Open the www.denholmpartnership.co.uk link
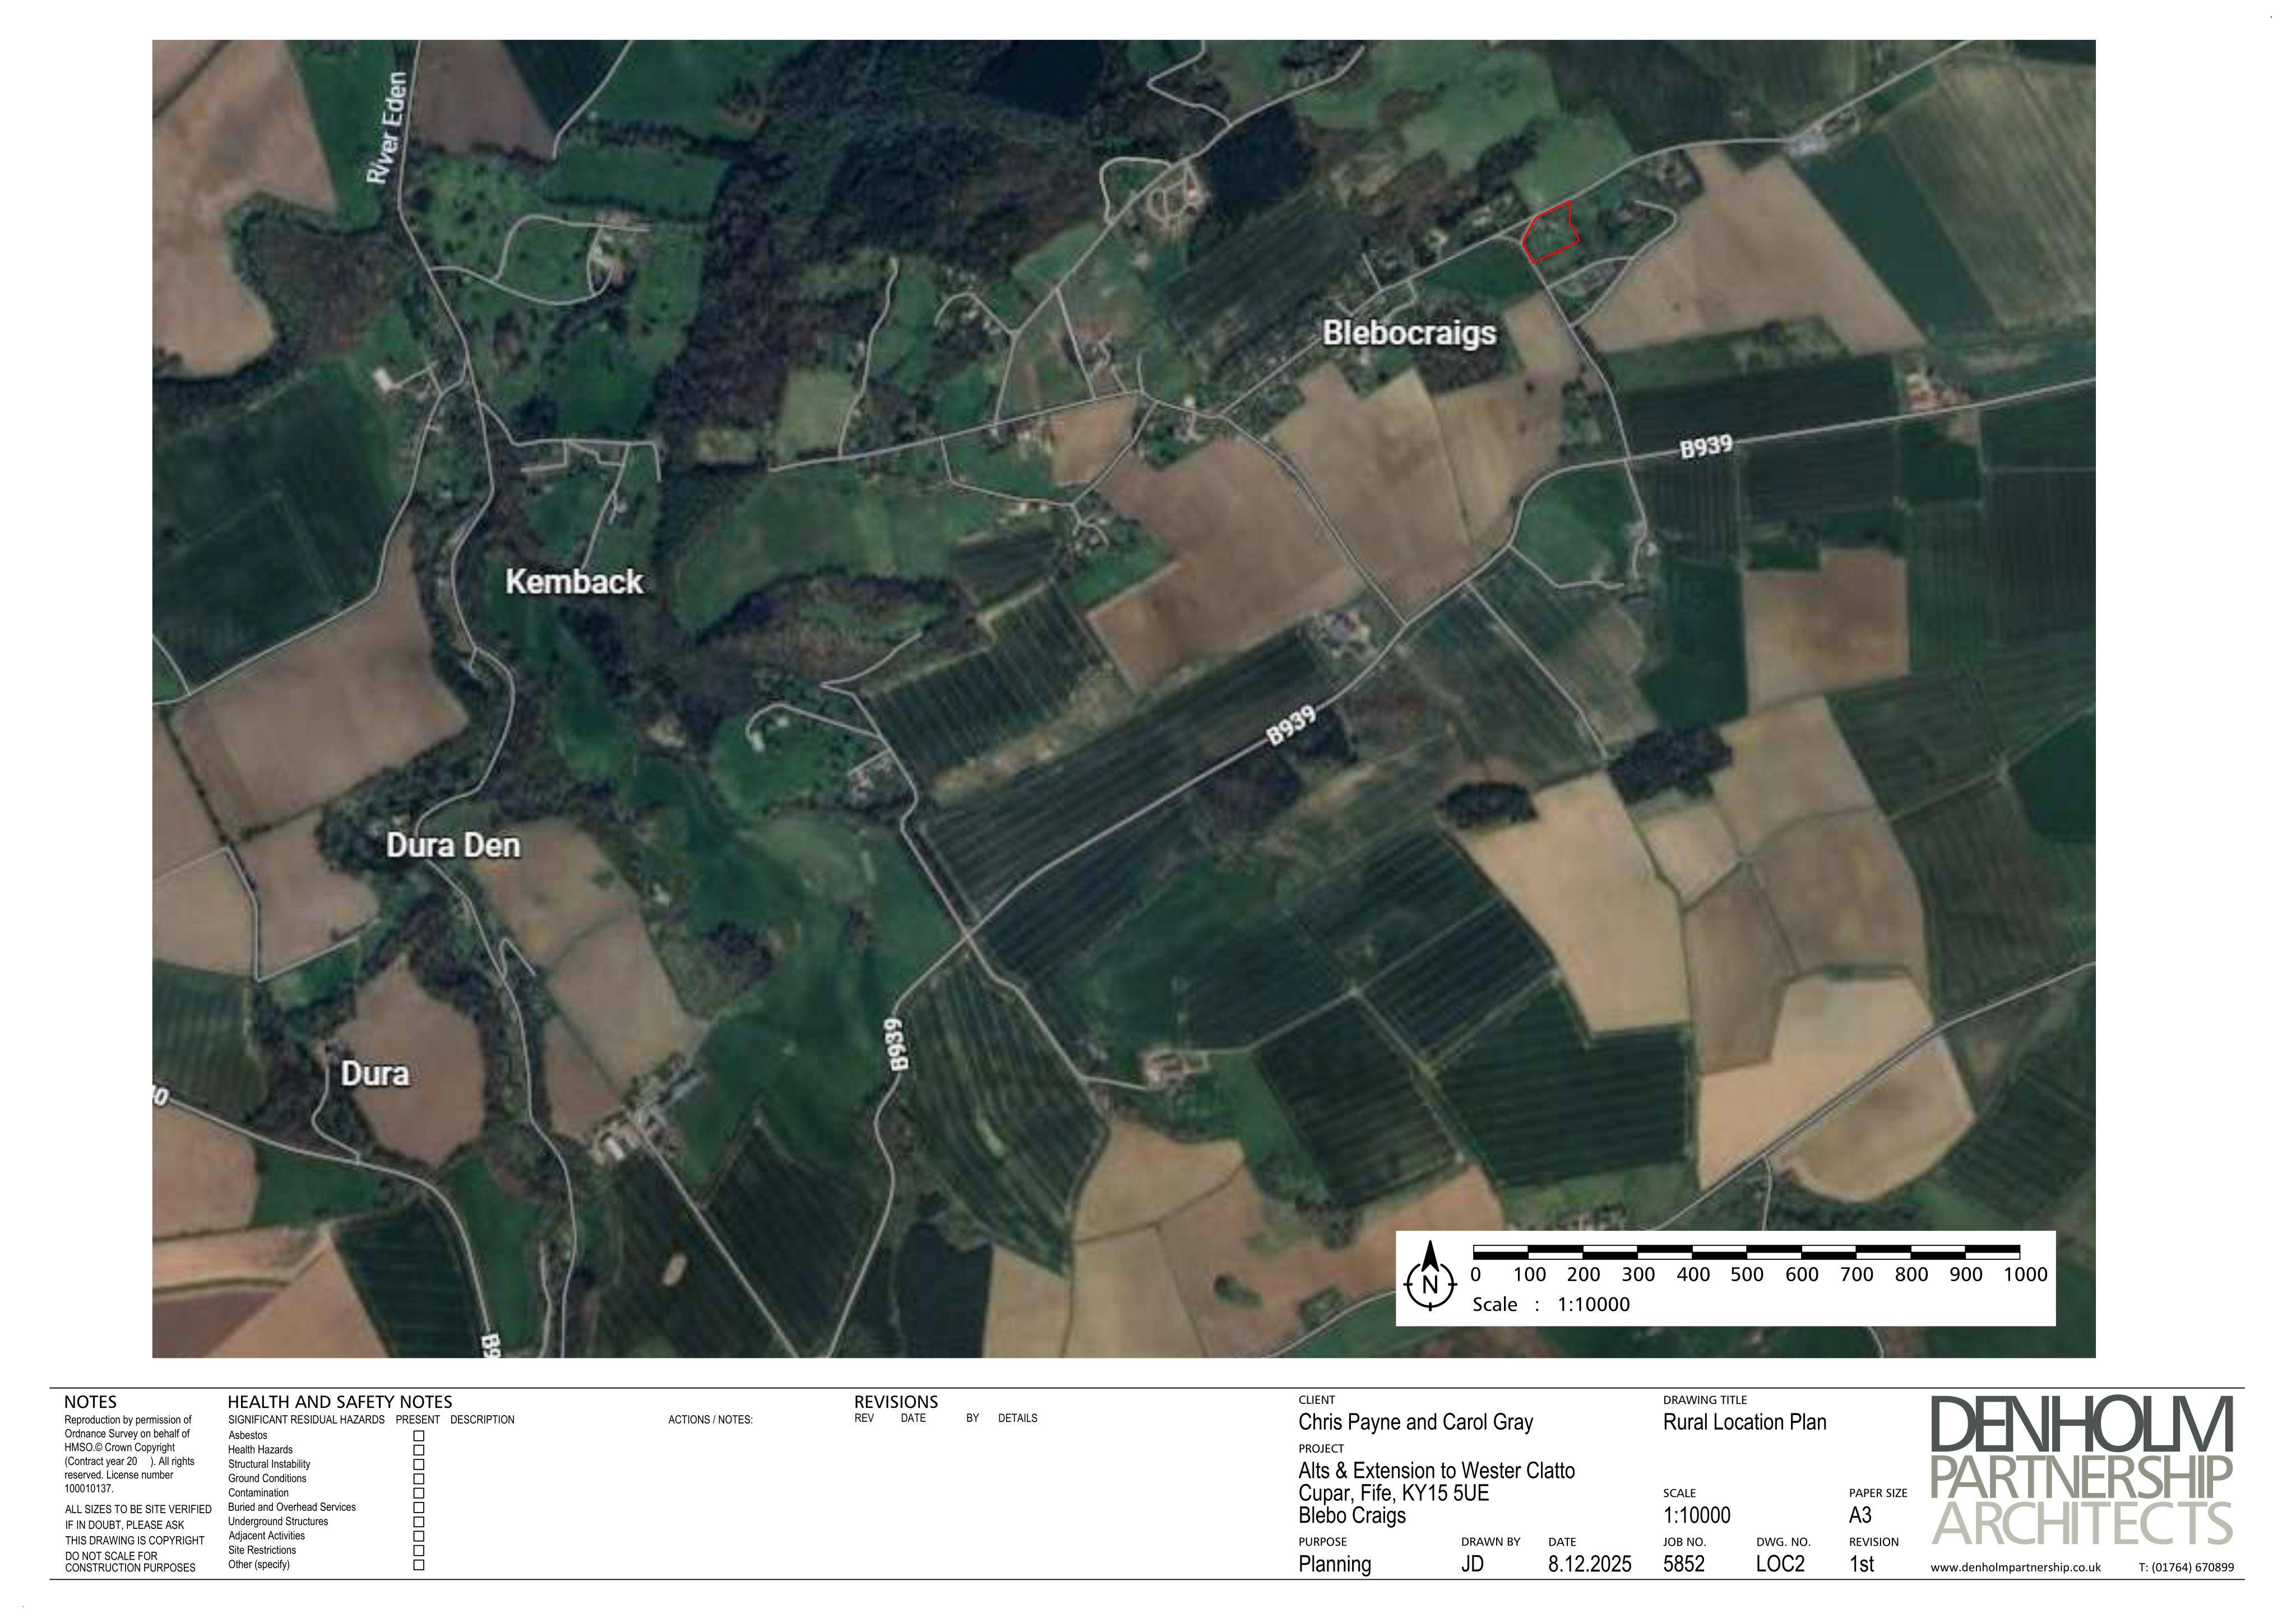Screen dimensions: 2296x1623 pyautogui.click(x=2015, y=1568)
